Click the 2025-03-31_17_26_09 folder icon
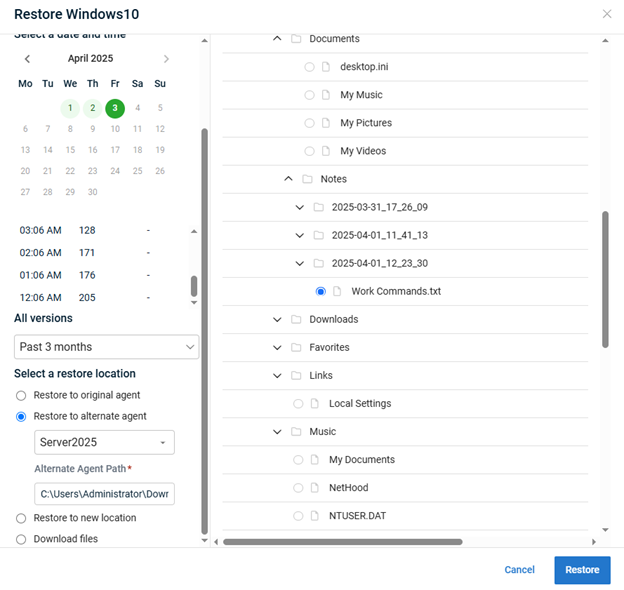Viewport: 624px width, 590px height. click(318, 207)
